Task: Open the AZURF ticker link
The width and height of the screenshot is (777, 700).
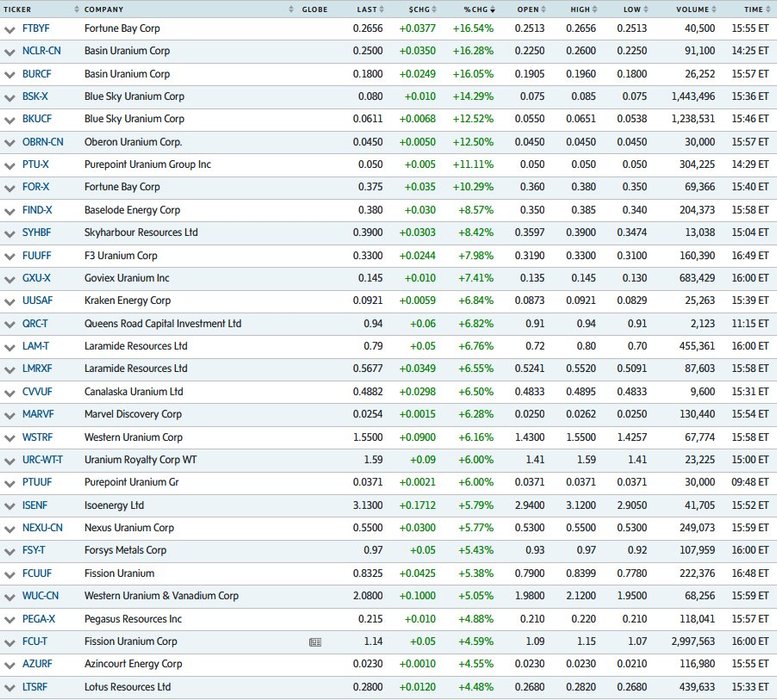Action: coord(37,663)
